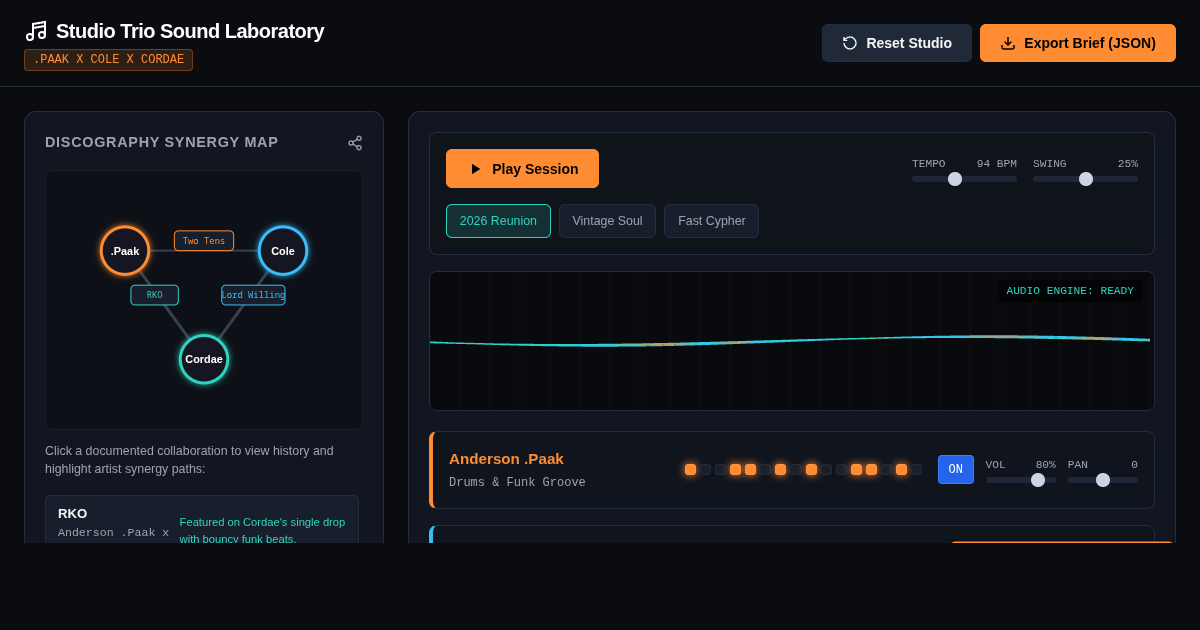Click the RKO edge label in the synergy map

[x=155, y=295]
